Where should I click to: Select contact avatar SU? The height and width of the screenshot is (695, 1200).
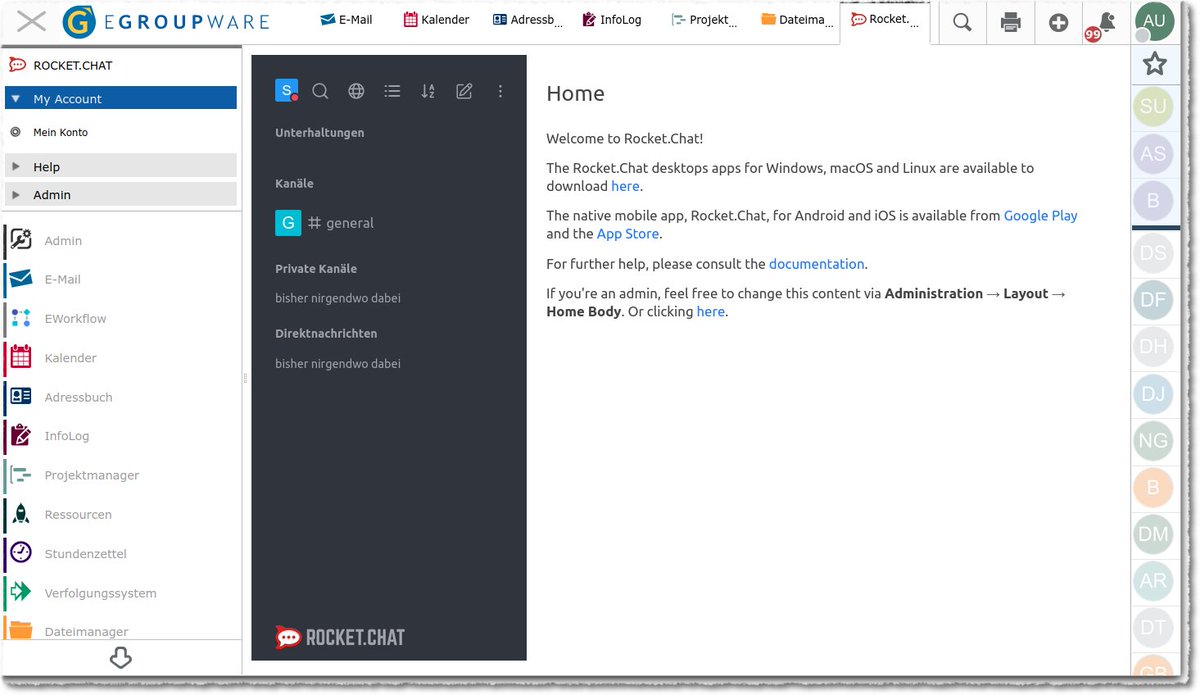click(1153, 107)
